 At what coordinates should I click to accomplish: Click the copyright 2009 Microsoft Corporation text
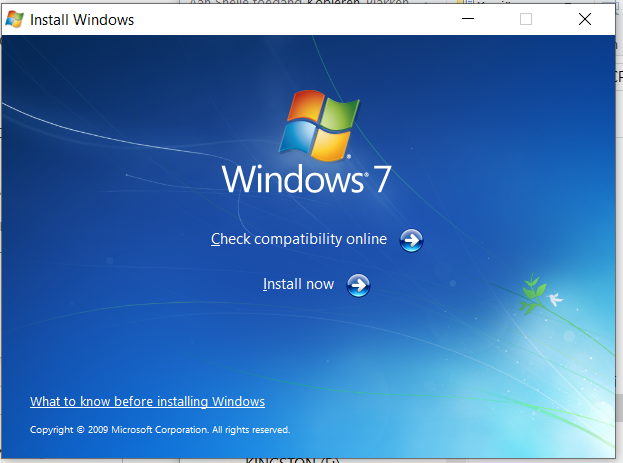tap(160, 430)
